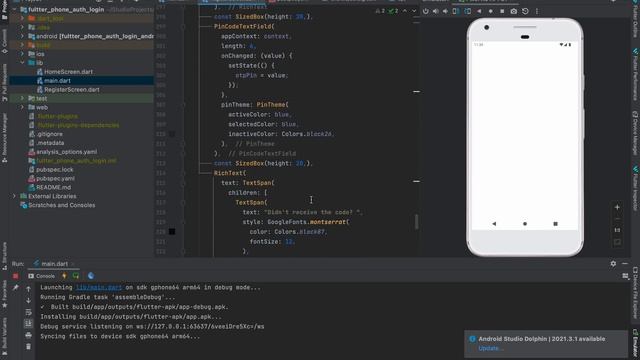Screen dimensions: 640x360
Task: Hide the Run panel minus icon
Action: [x=625, y=264]
